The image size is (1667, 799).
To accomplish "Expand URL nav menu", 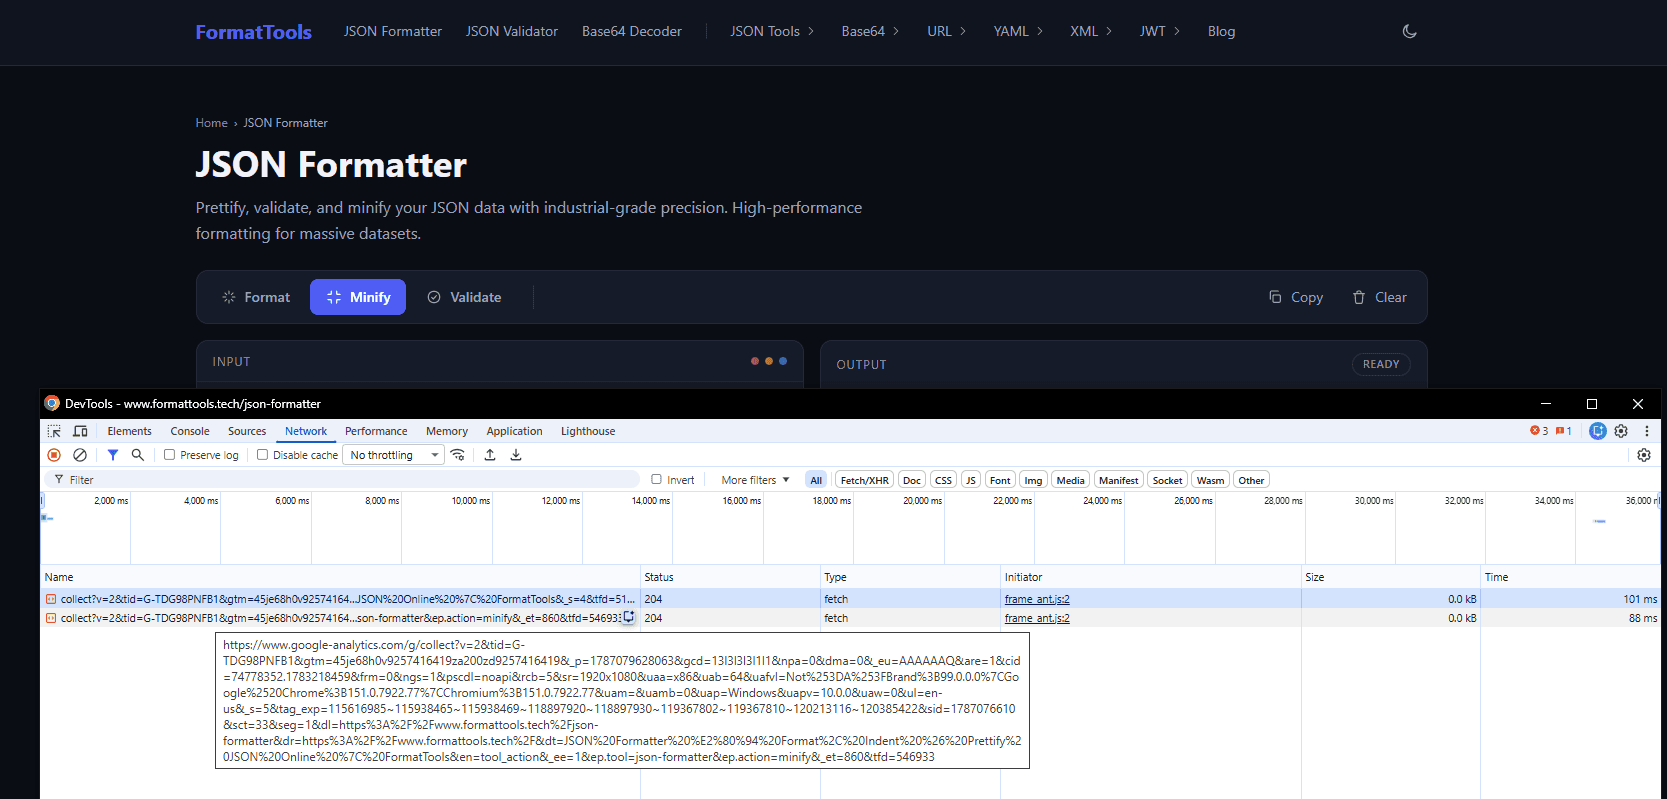I will (946, 31).
